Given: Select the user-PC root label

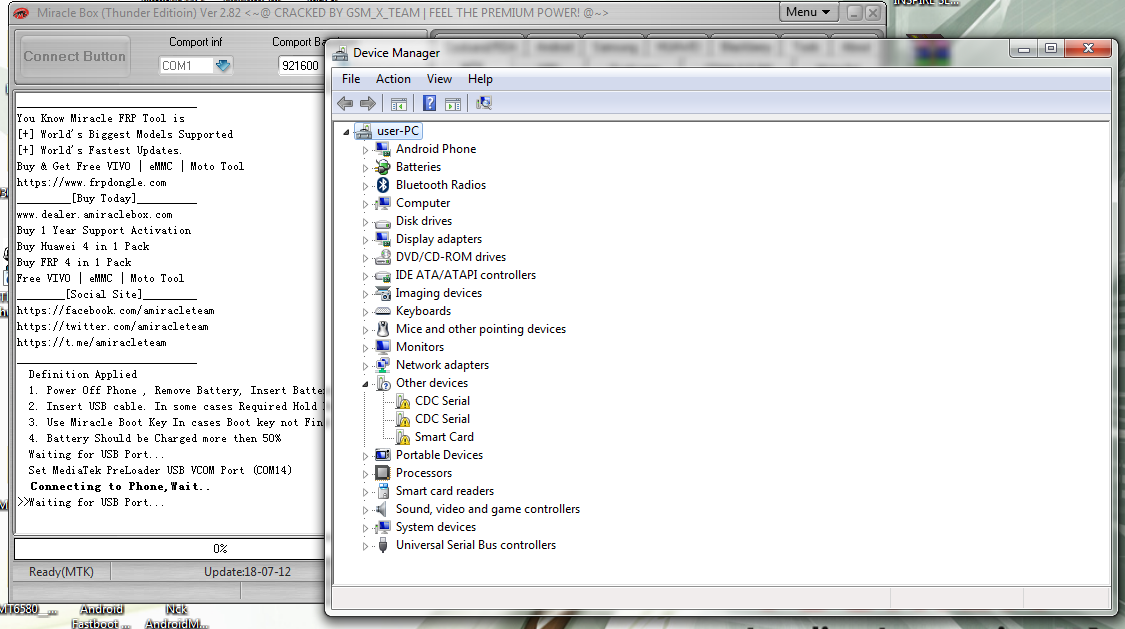Looking at the screenshot, I should [398, 131].
